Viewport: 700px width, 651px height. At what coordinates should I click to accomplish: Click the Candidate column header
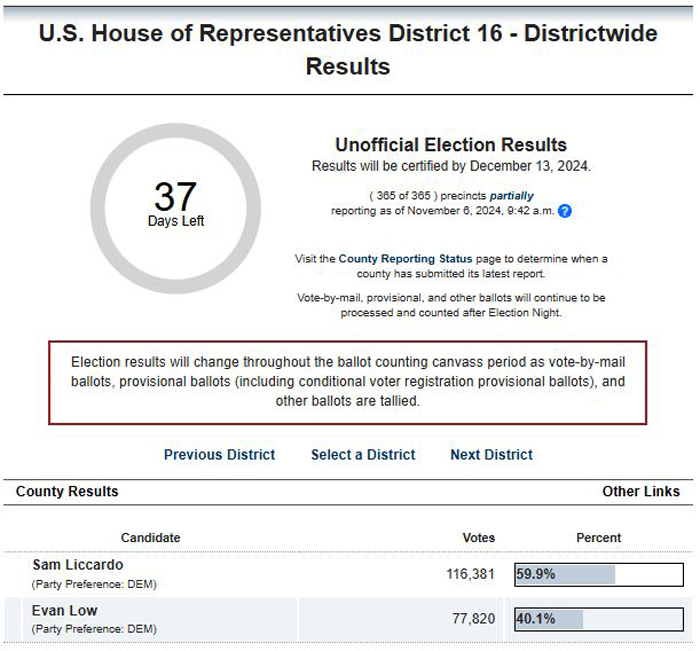click(150, 538)
